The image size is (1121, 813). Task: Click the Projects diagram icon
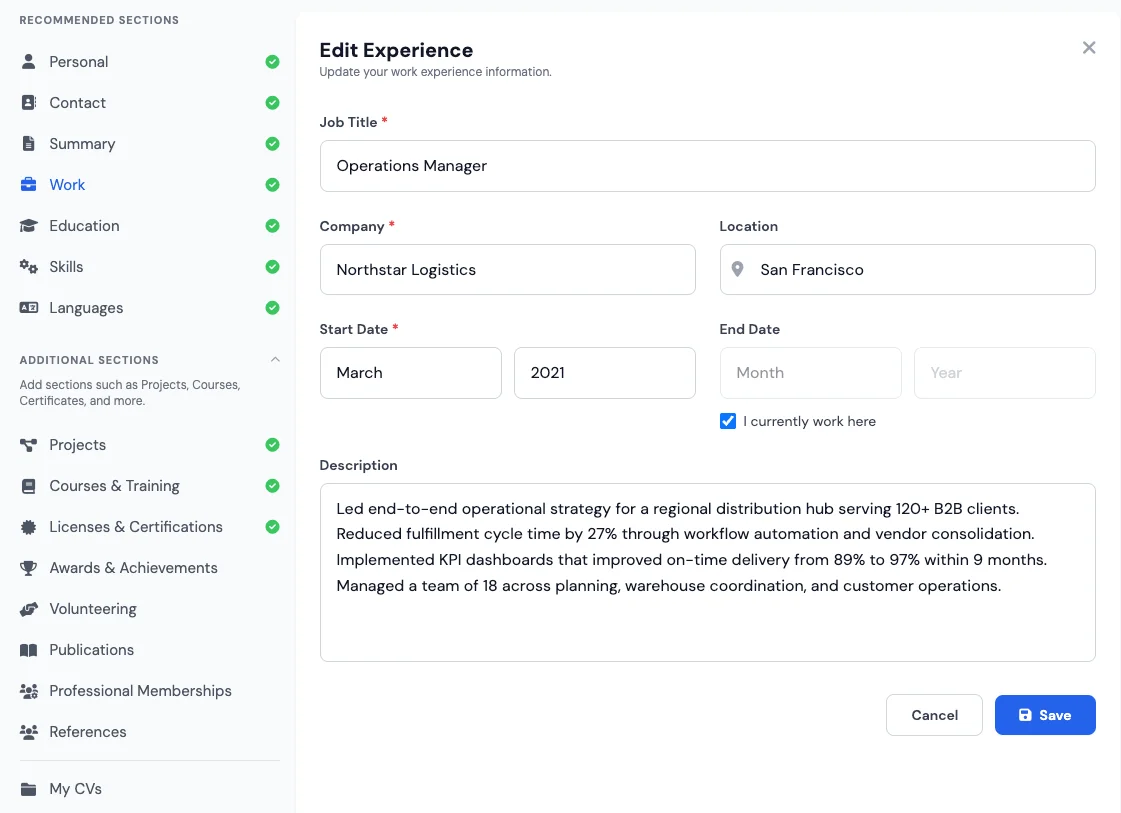[x=29, y=445]
